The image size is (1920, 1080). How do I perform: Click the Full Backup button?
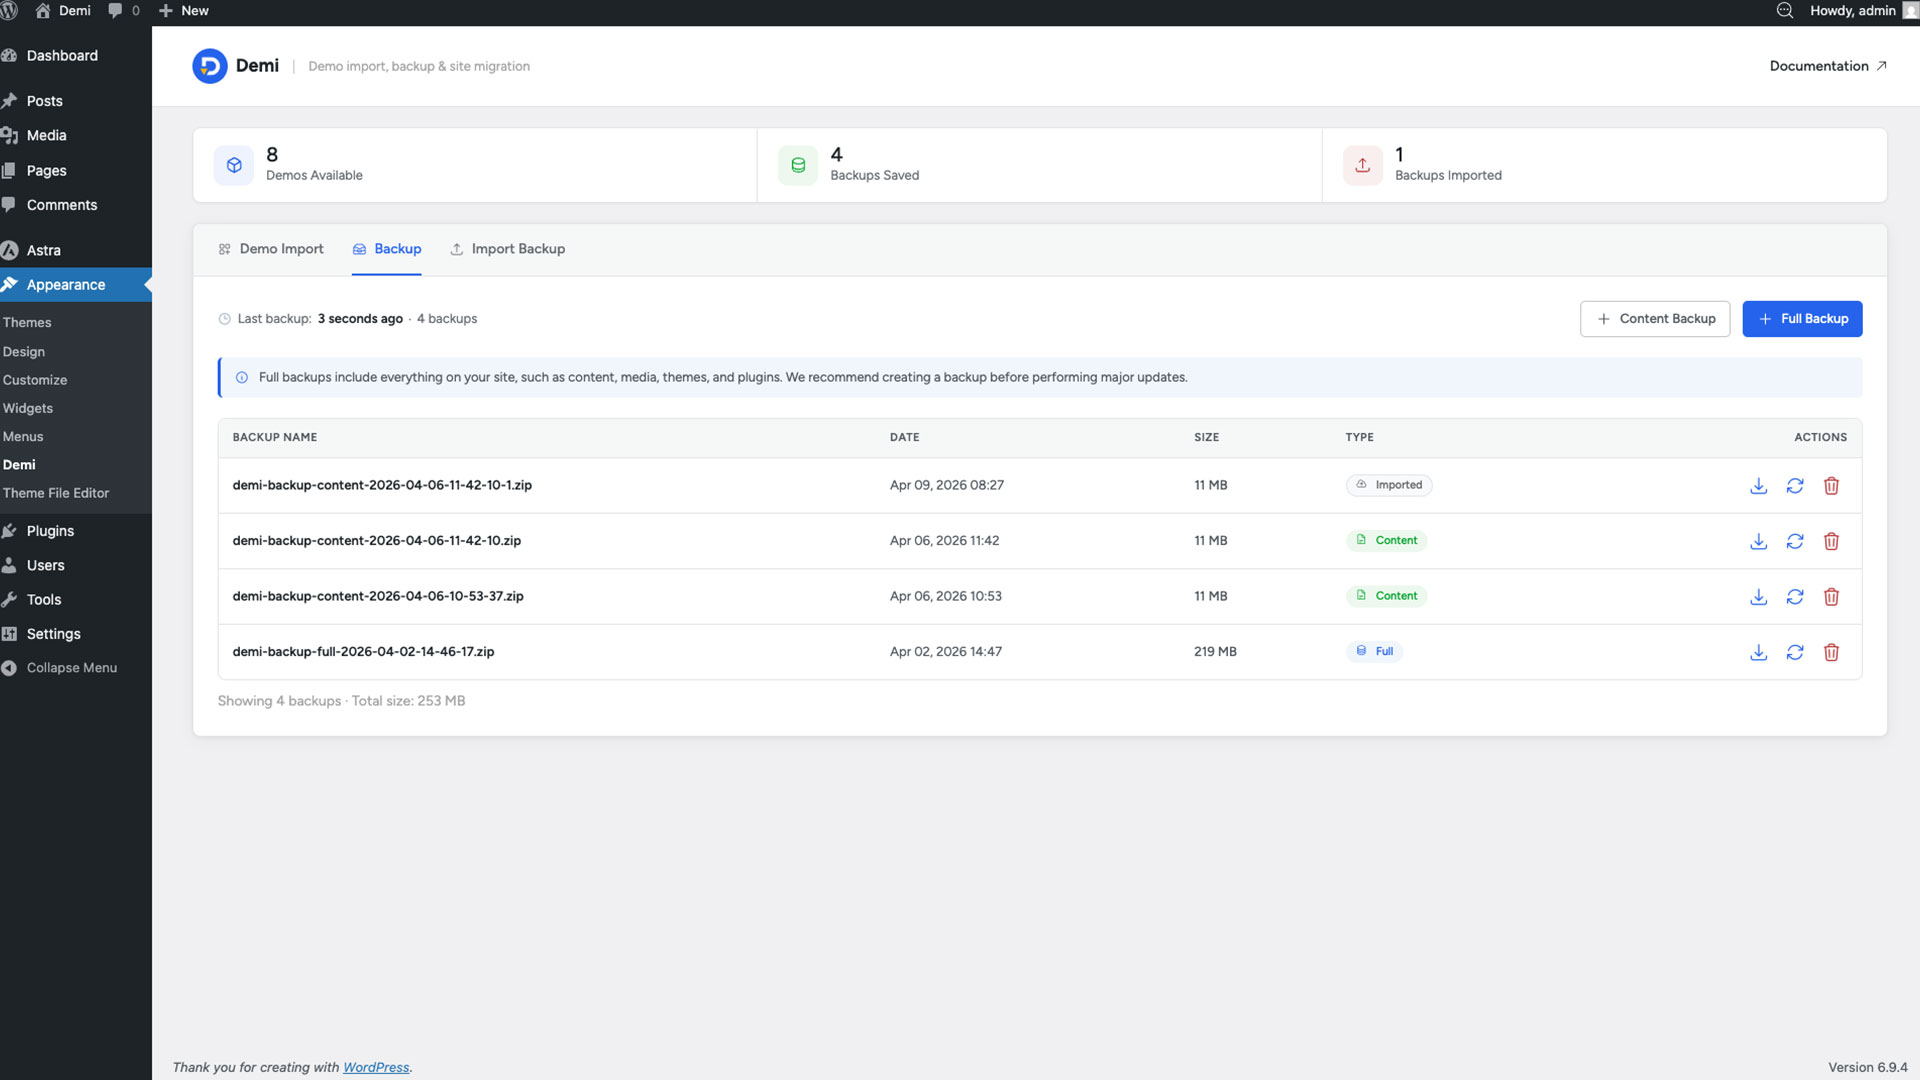click(1803, 318)
